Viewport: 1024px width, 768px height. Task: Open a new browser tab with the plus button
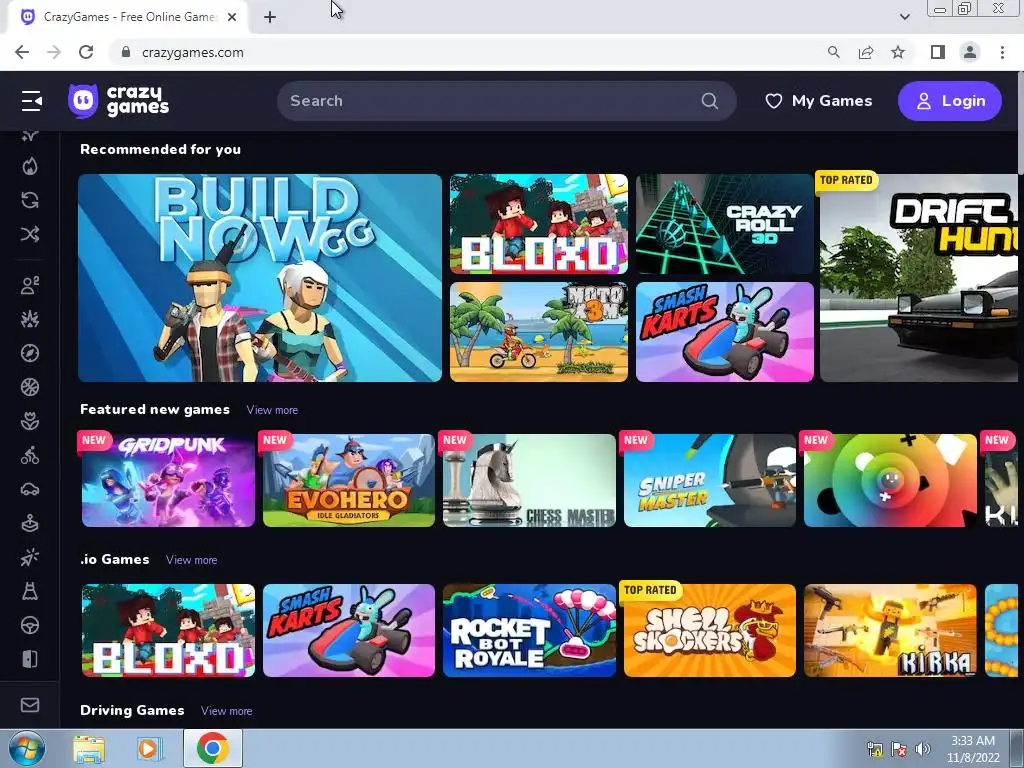(x=270, y=17)
